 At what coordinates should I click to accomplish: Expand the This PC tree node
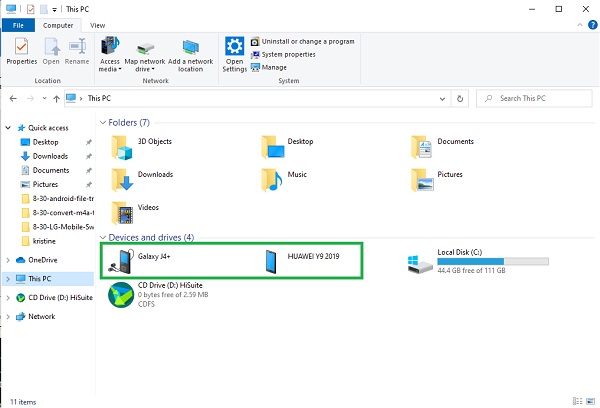point(8,279)
